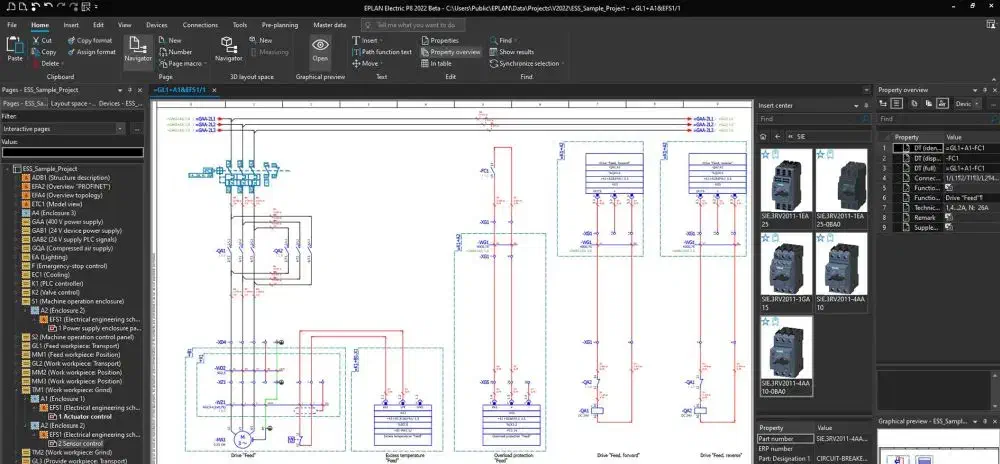Click the Paste icon in Clipboard group
The width and height of the screenshot is (1000, 464).
point(15,48)
